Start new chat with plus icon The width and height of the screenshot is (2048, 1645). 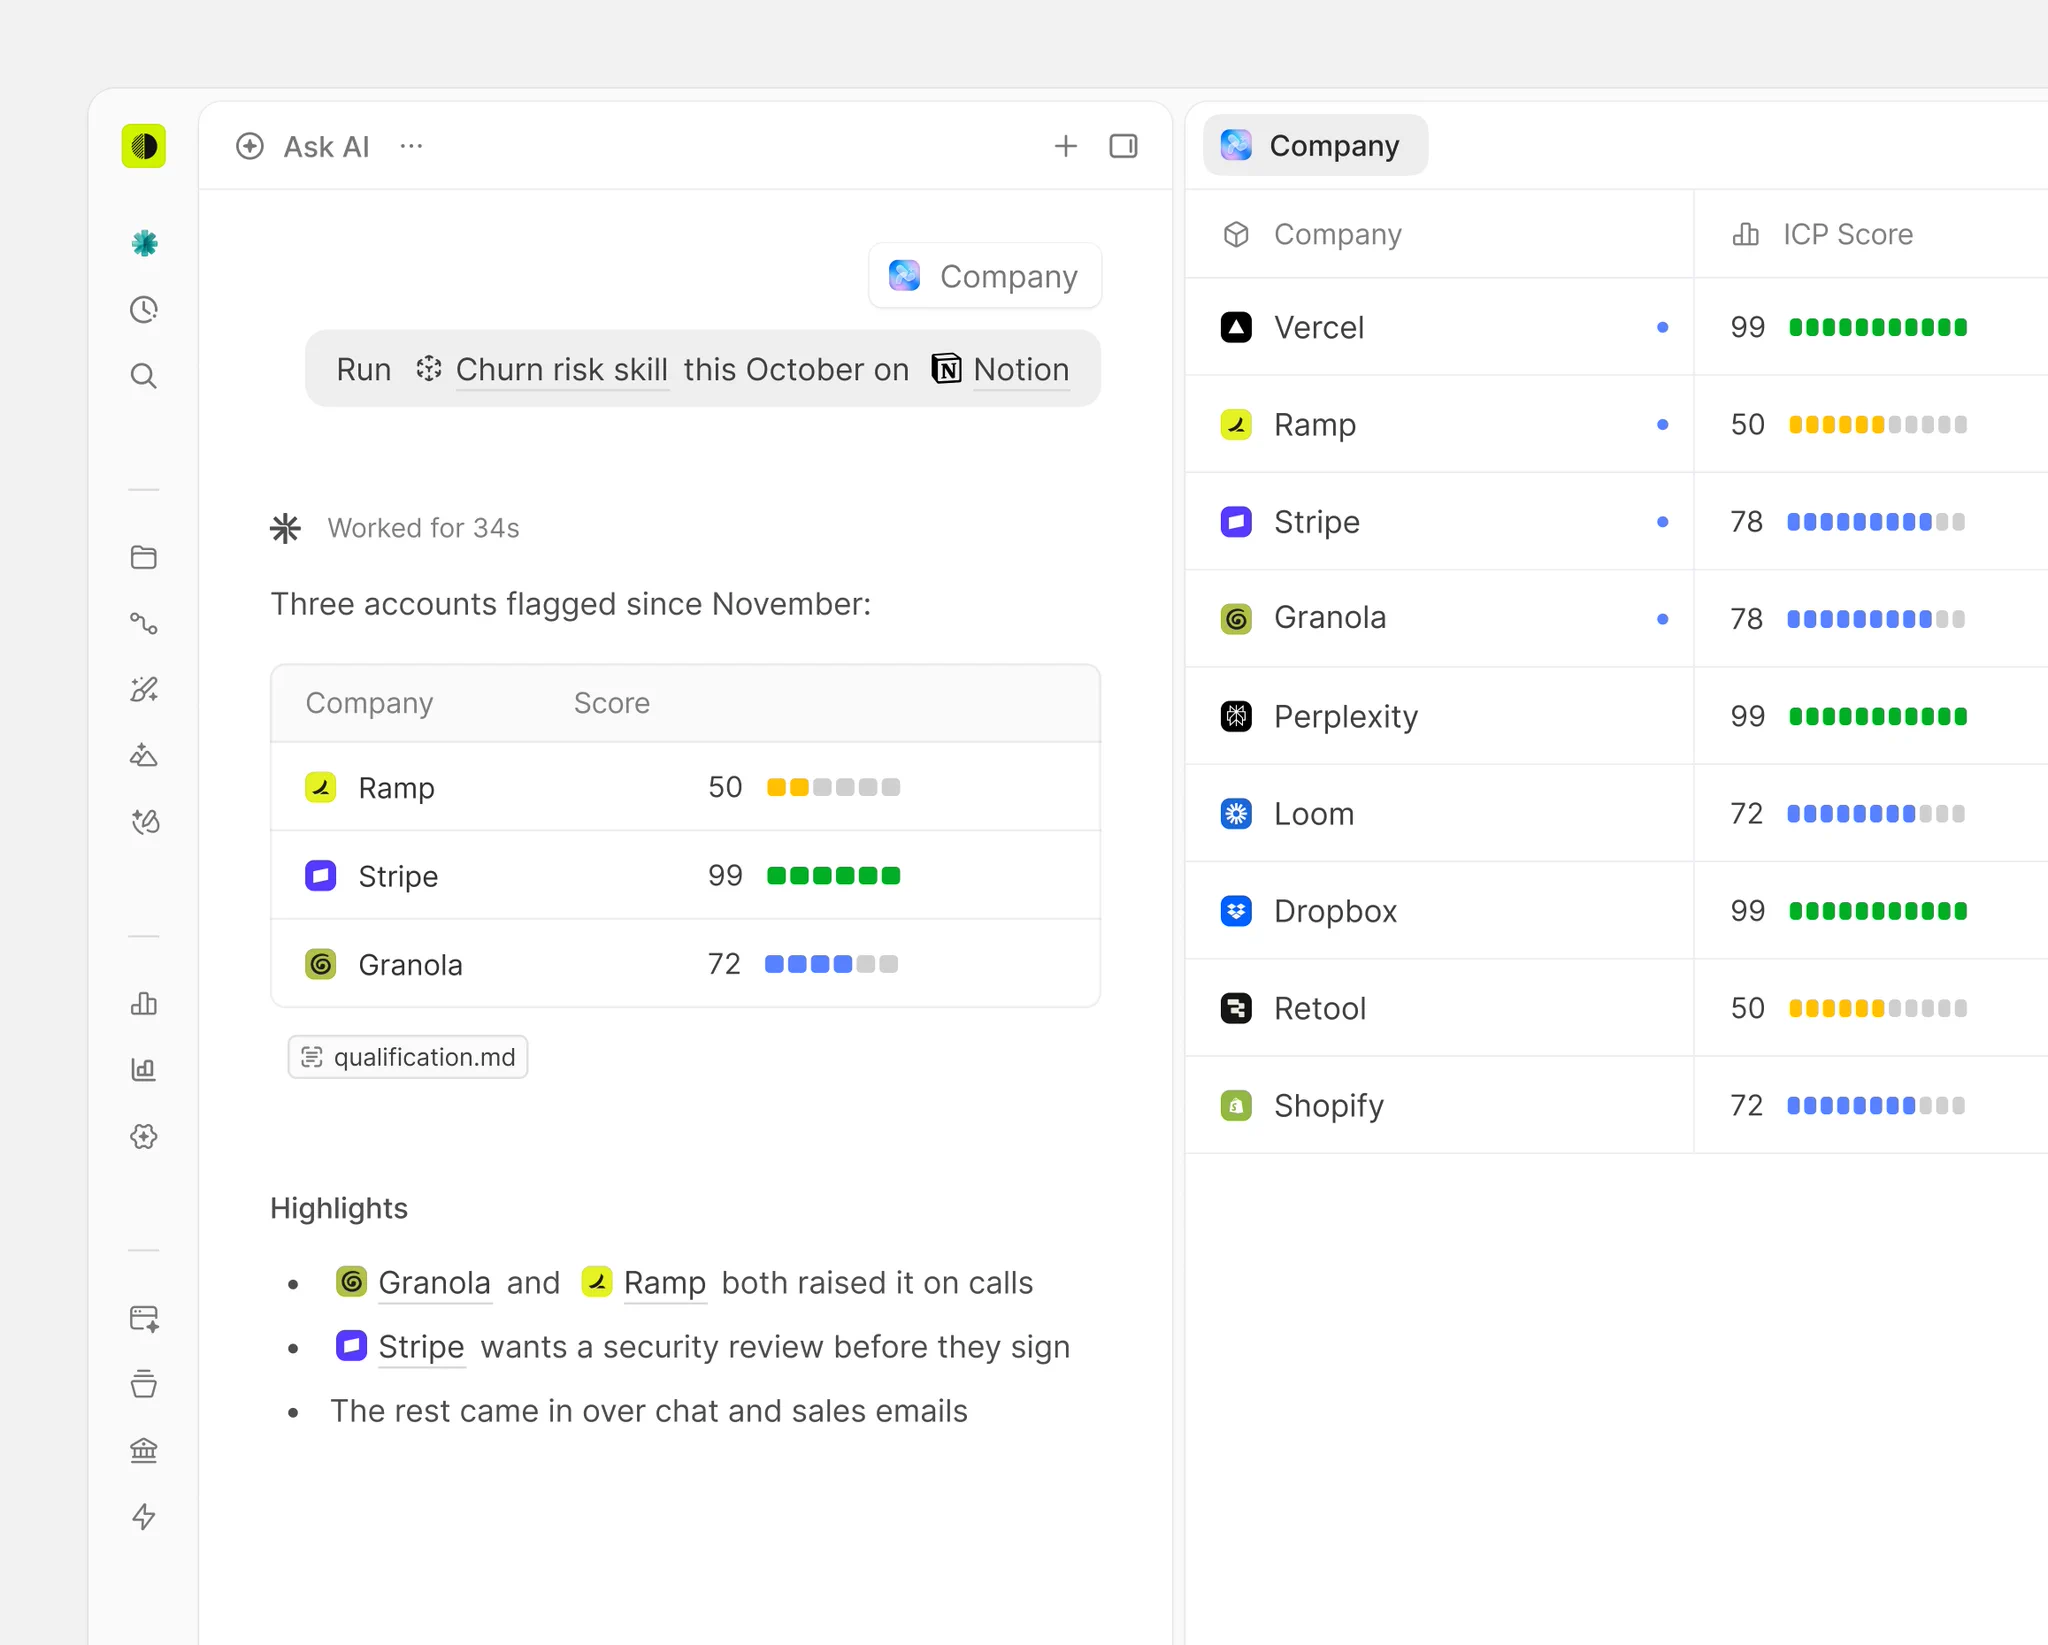pos(1066,146)
